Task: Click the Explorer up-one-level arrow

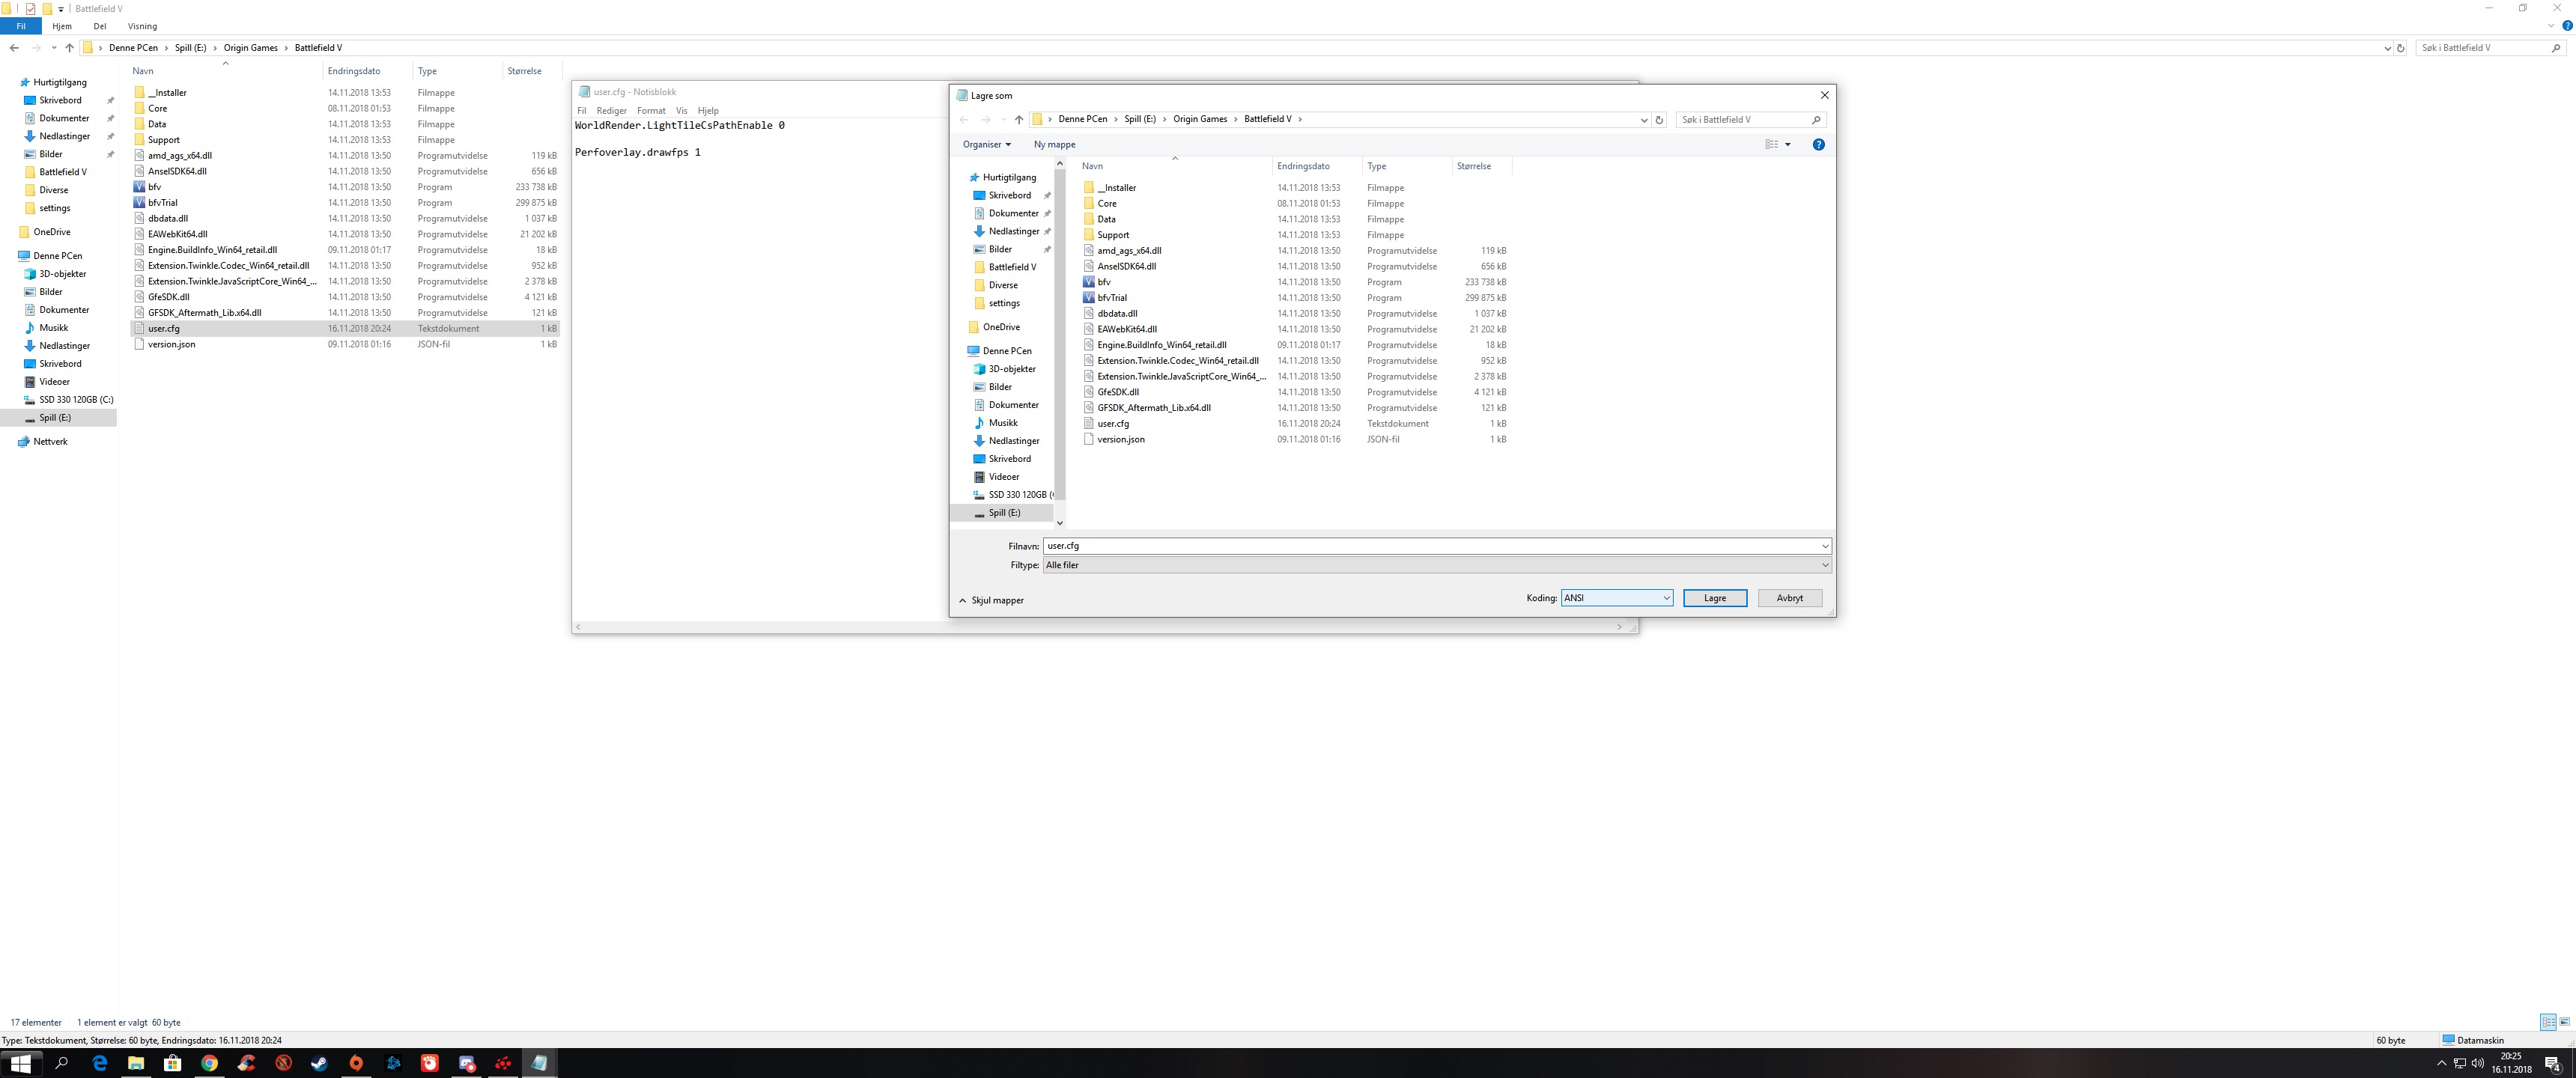Action: coord(69,48)
